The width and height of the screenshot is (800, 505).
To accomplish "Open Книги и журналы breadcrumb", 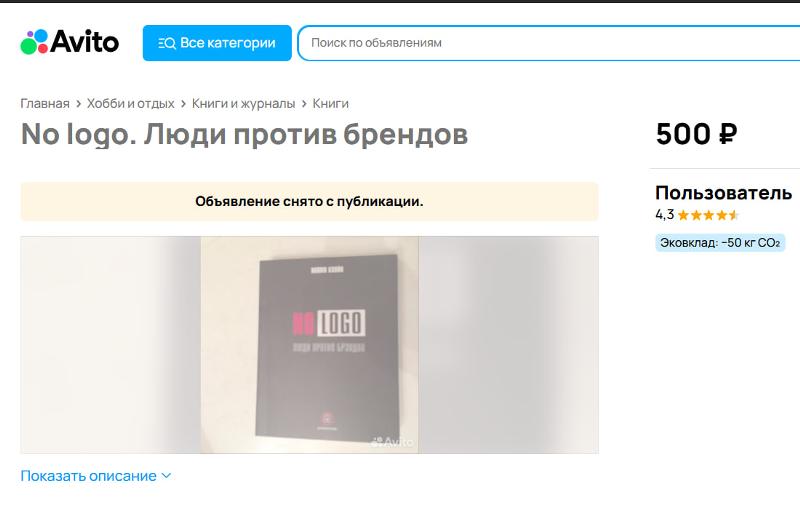I will click(243, 104).
